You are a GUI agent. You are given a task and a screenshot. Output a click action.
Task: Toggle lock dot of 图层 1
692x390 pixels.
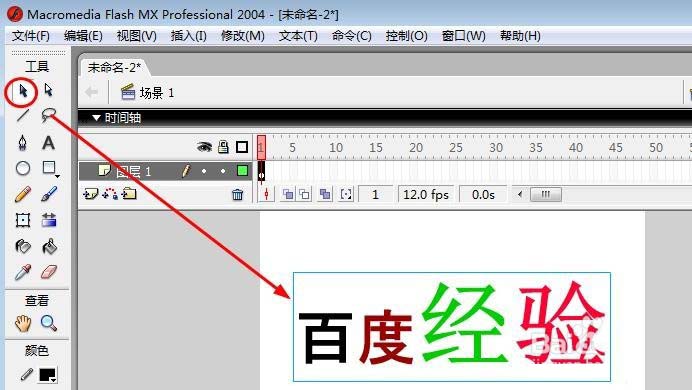[223, 171]
